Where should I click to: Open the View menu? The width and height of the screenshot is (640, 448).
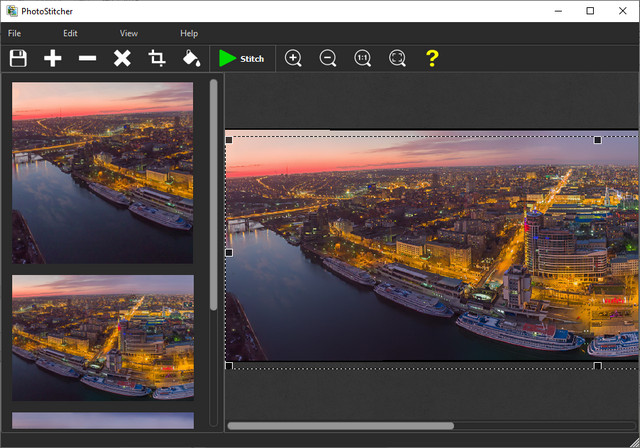[129, 33]
